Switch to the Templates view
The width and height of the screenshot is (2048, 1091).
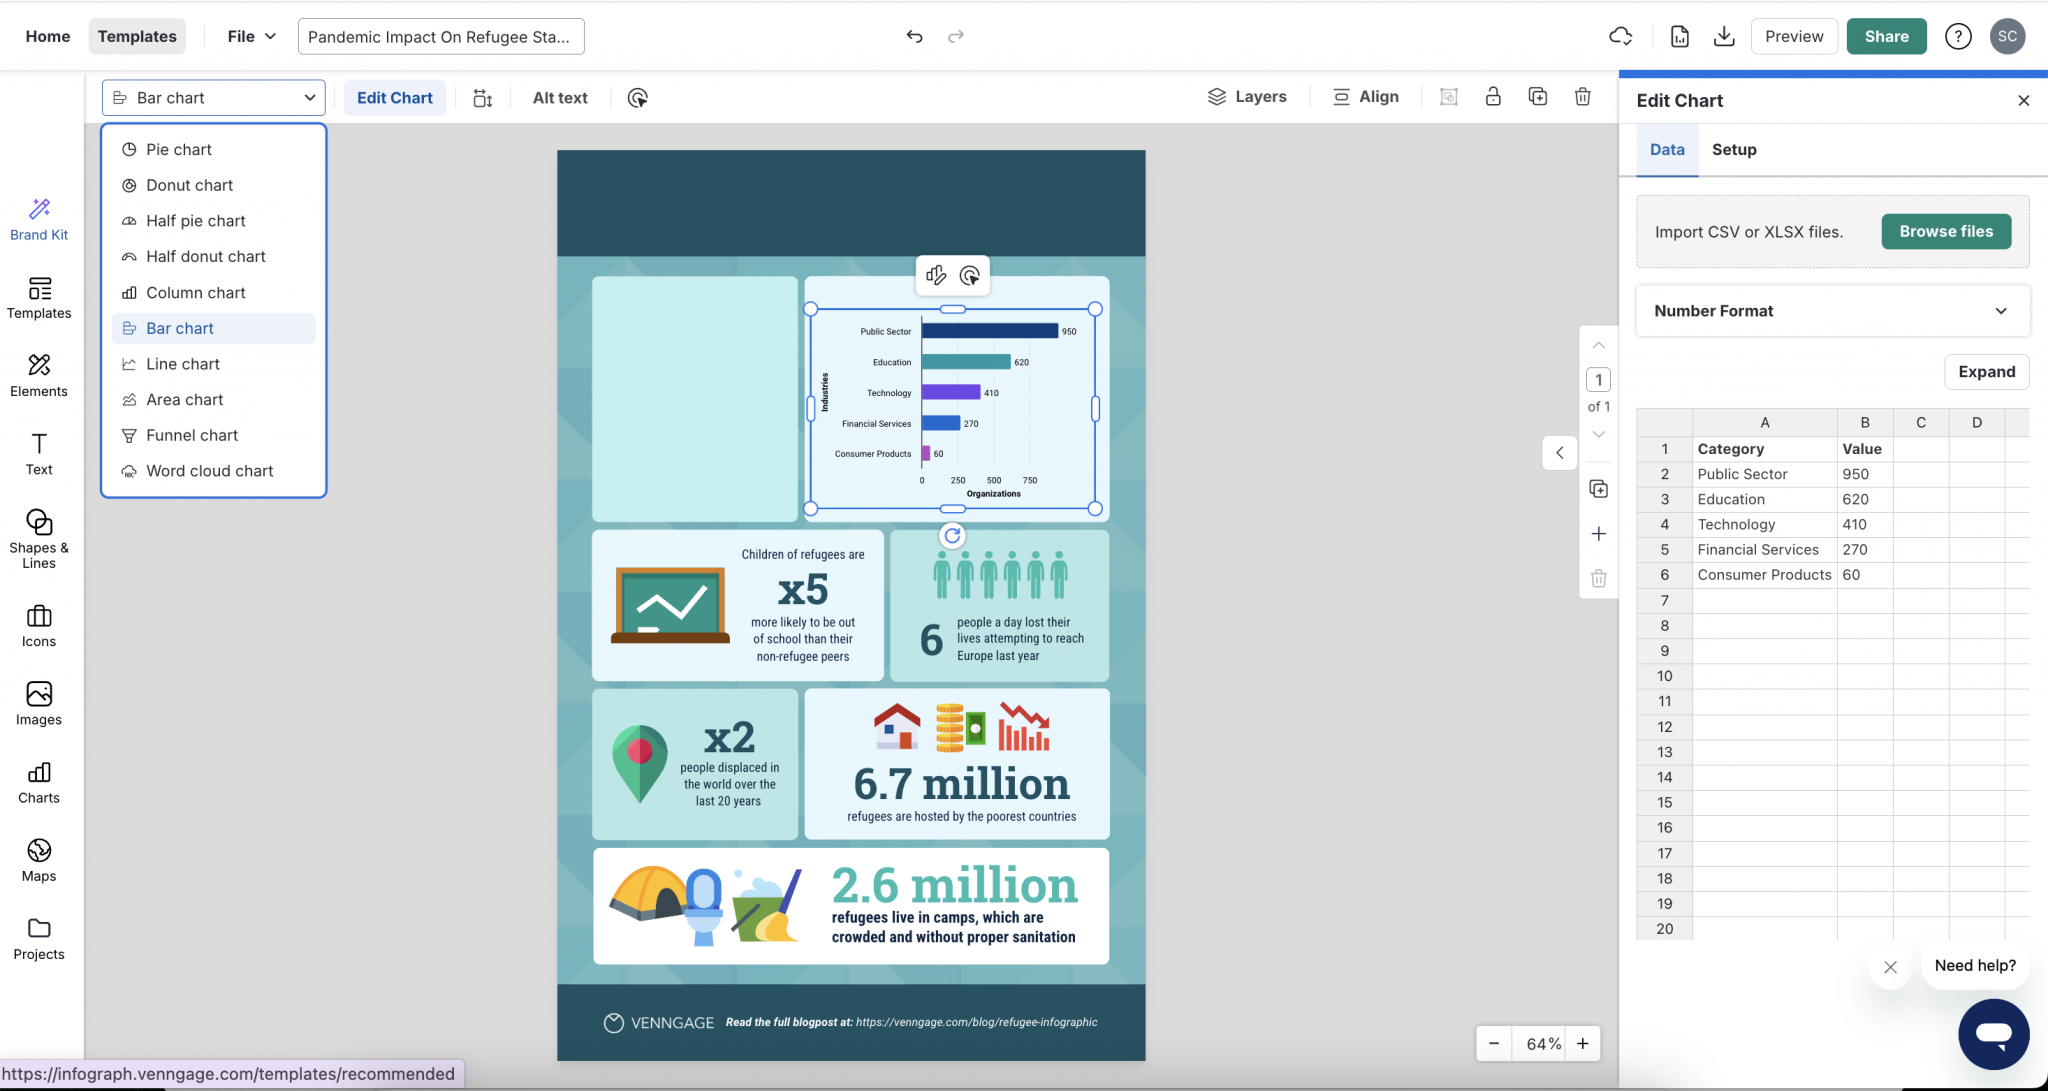[137, 36]
